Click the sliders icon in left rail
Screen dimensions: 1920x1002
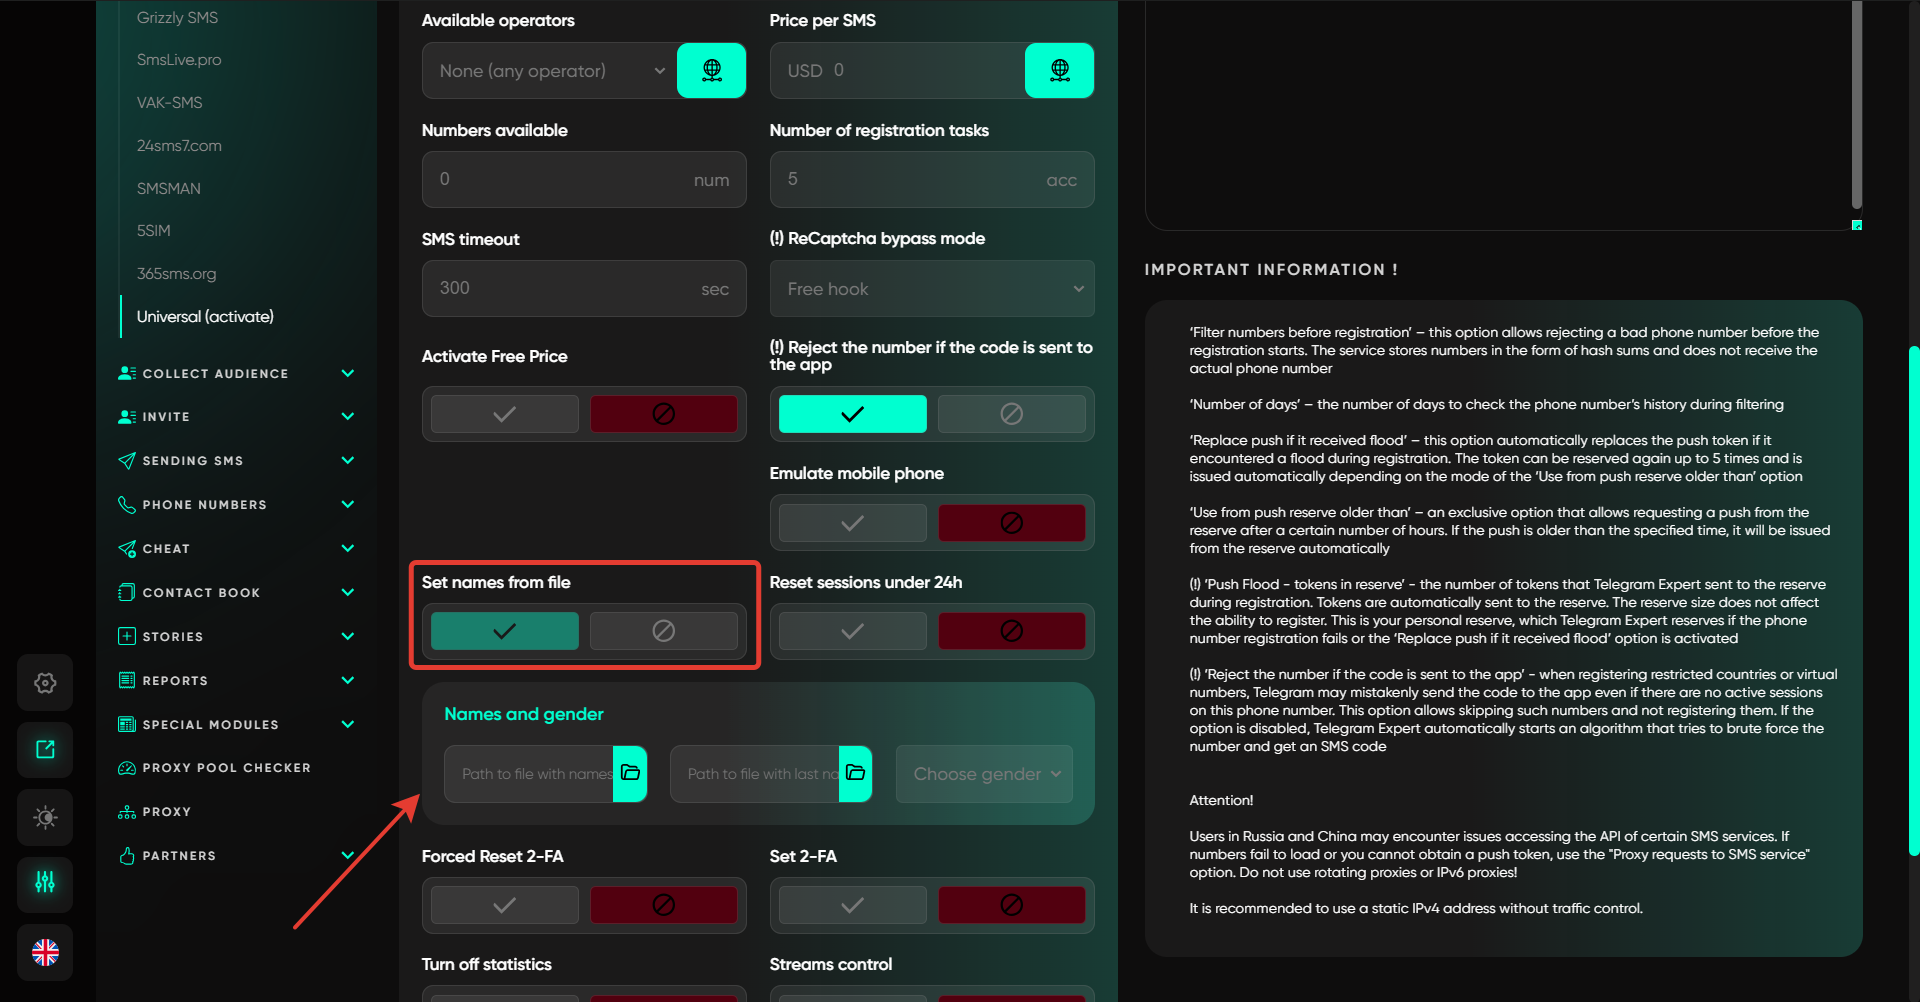coord(45,882)
